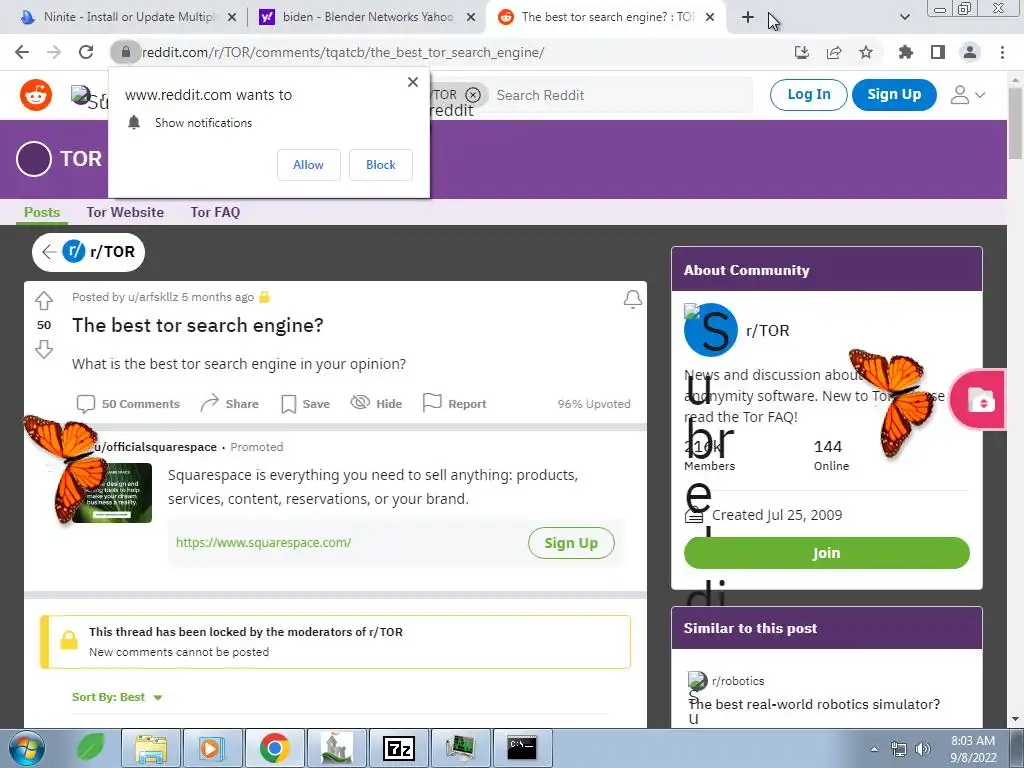Open Chrome from the taskbar
The width and height of the screenshot is (1024, 768).
click(274, 748)
